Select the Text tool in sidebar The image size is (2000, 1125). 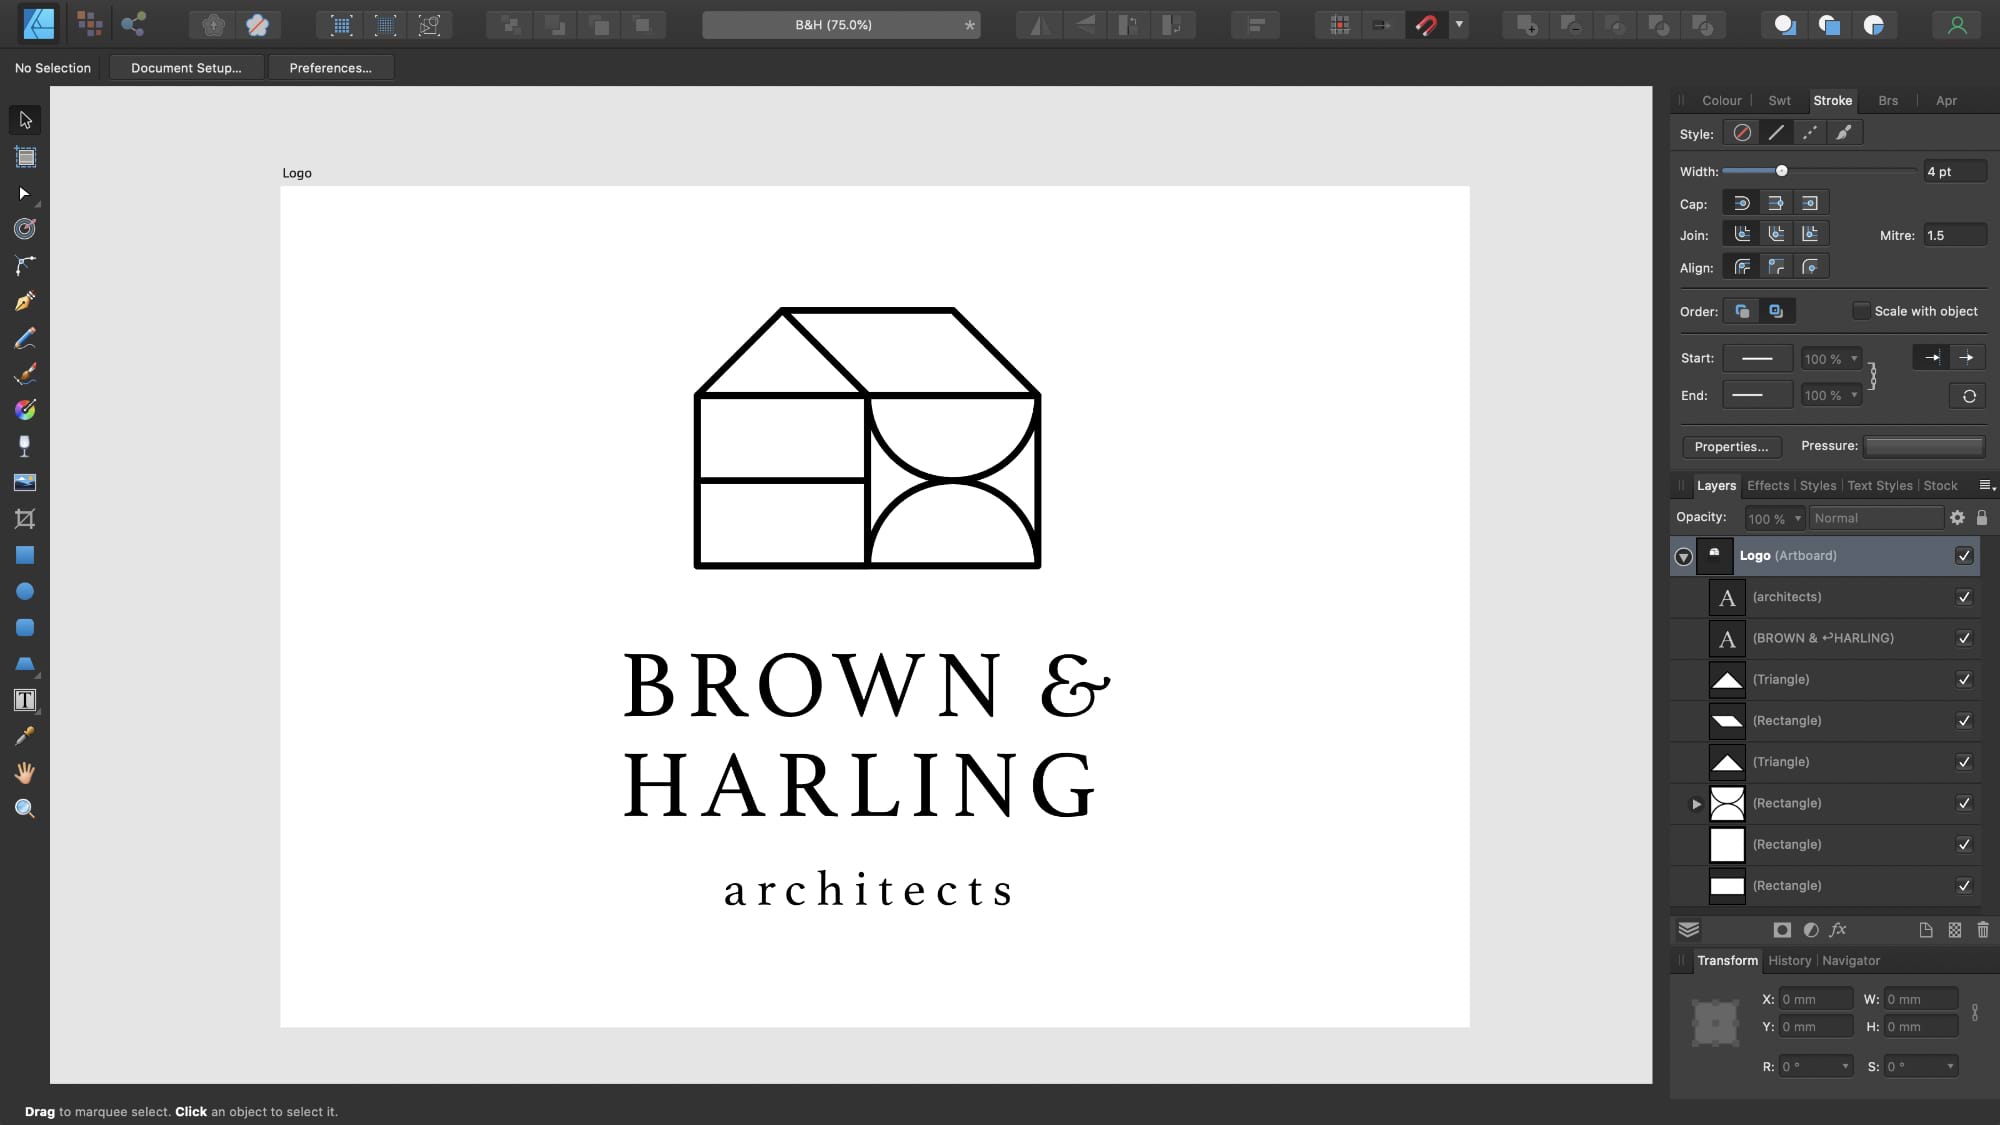(x=25, y=701)
